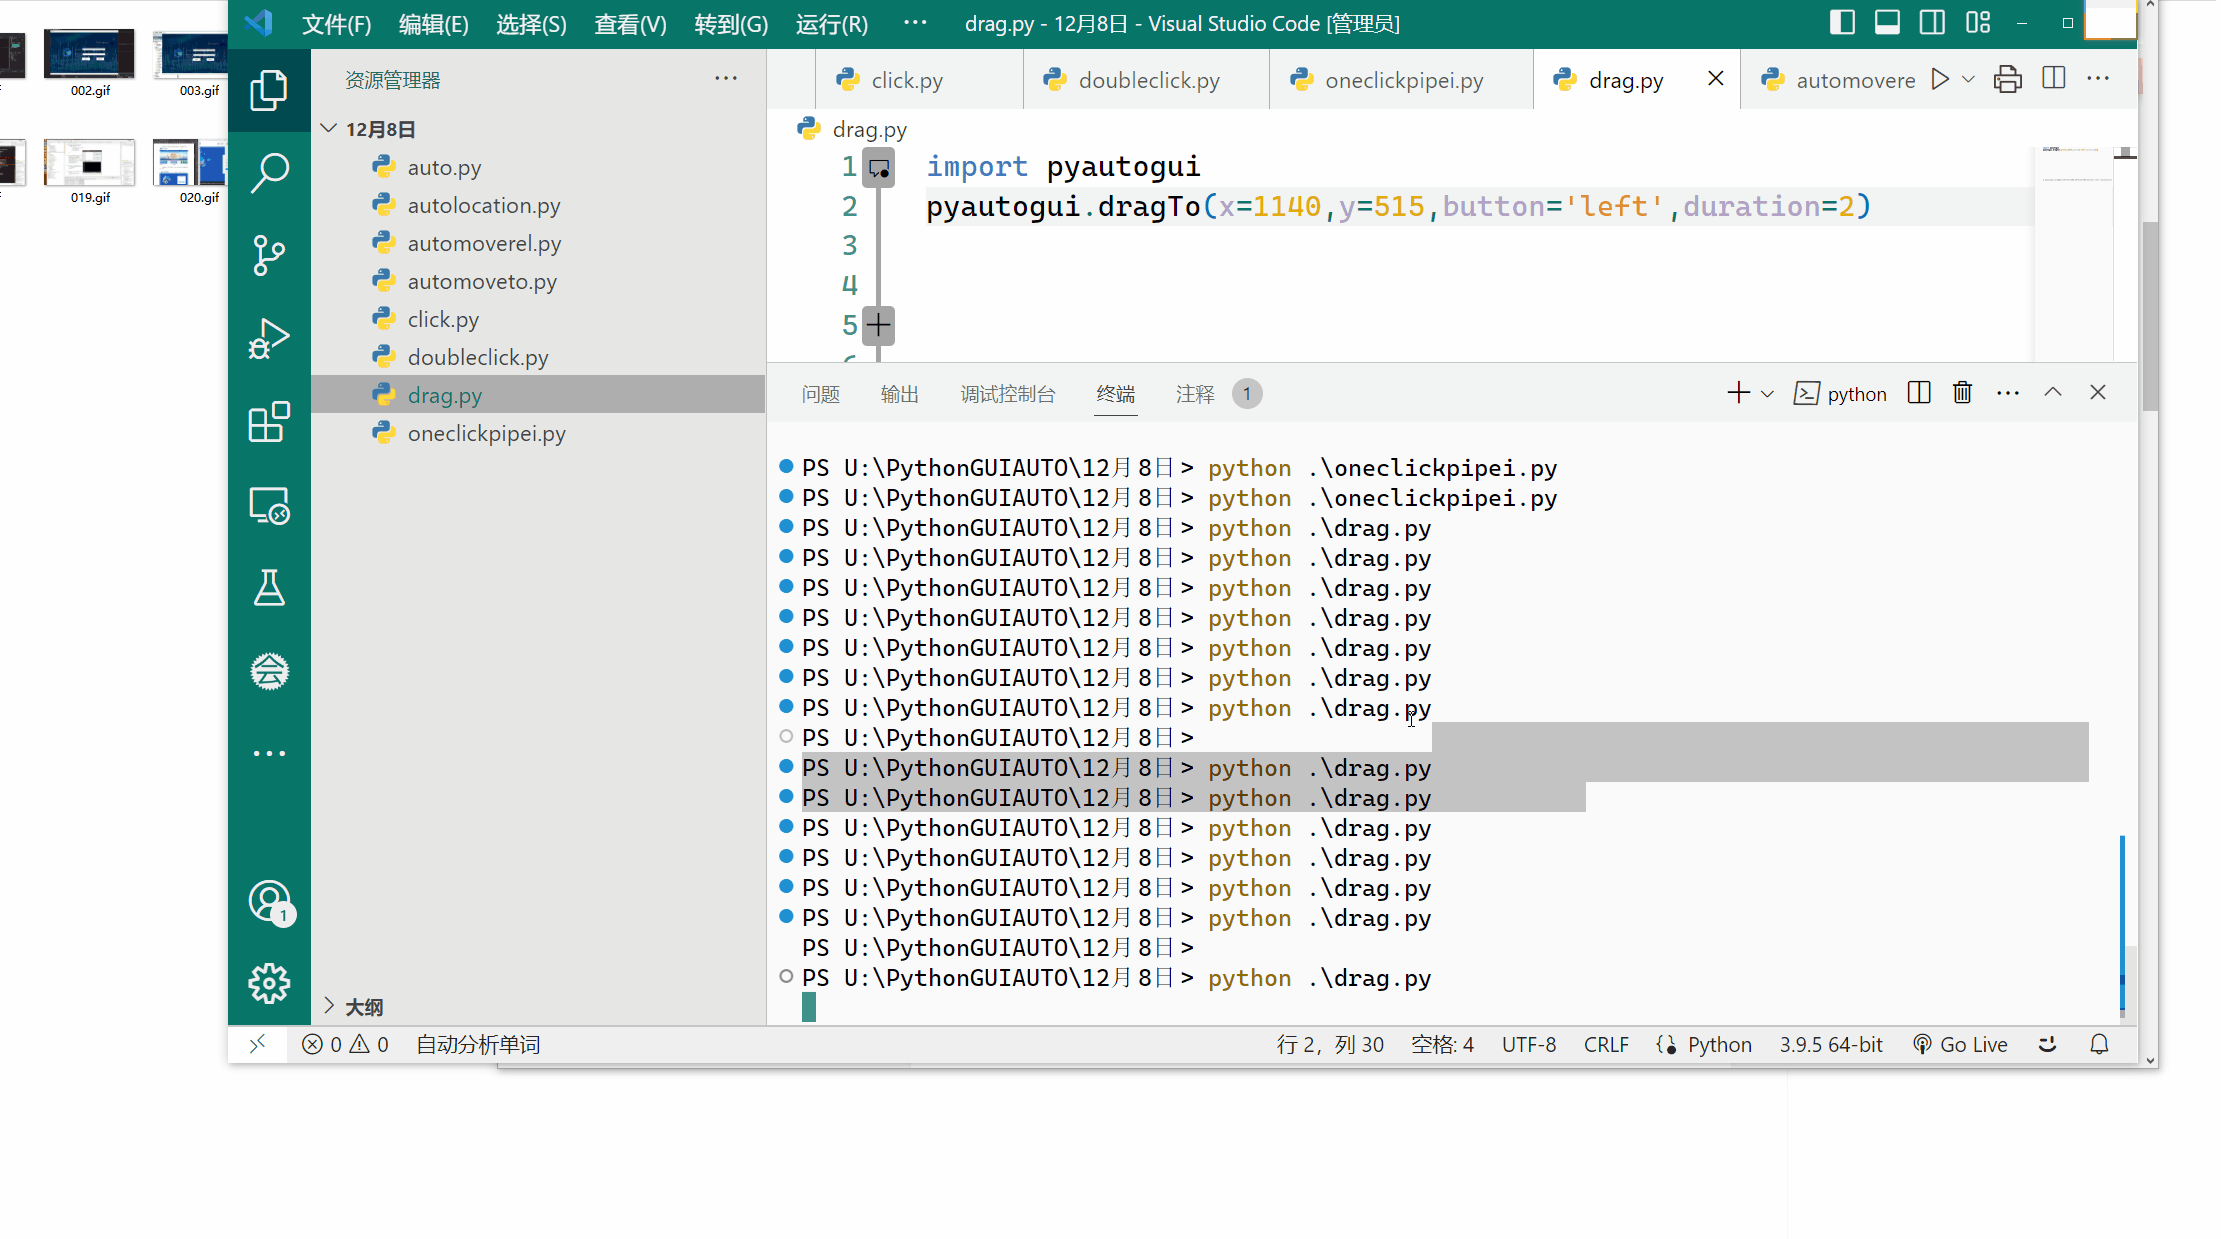Split the editor to the right
The image size is (2221, 1239).
[2053, 78]
